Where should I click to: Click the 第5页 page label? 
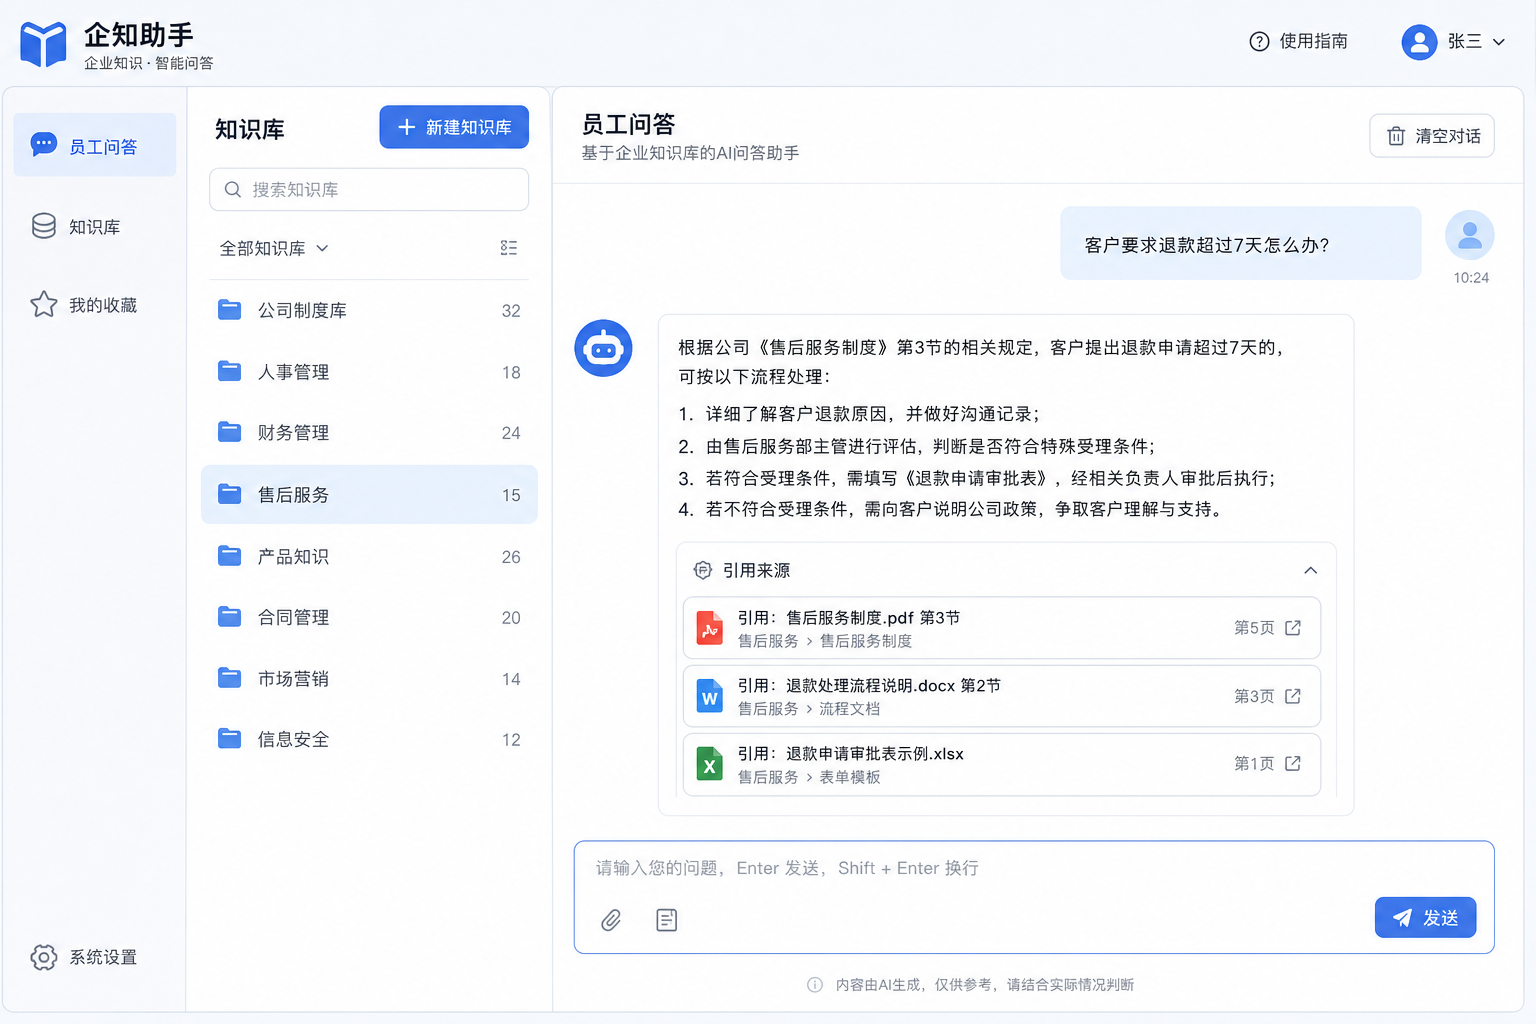pos(1254,628)
